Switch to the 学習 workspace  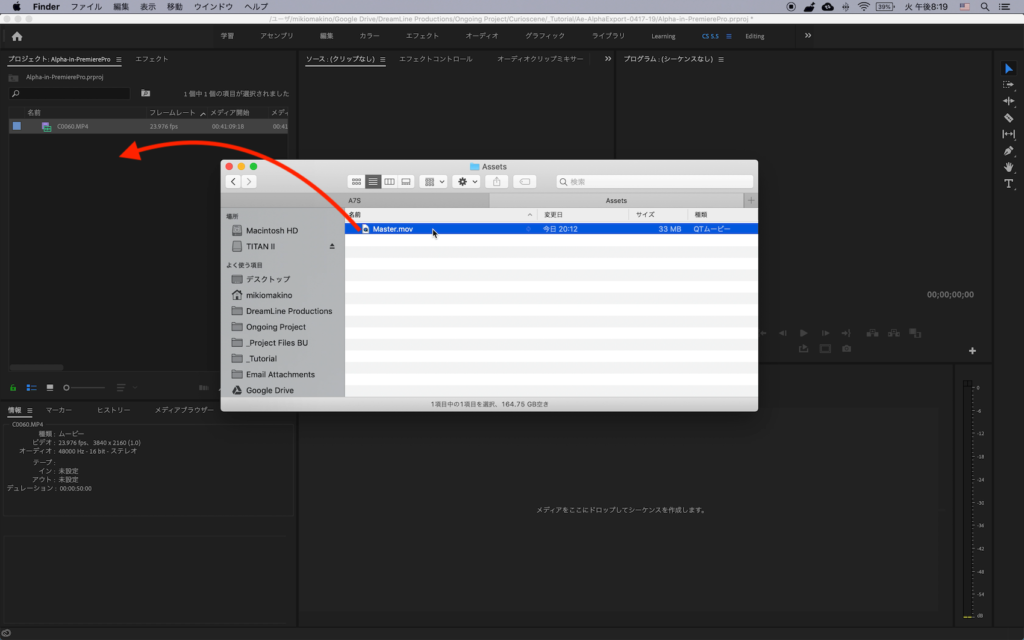point(227,36)
